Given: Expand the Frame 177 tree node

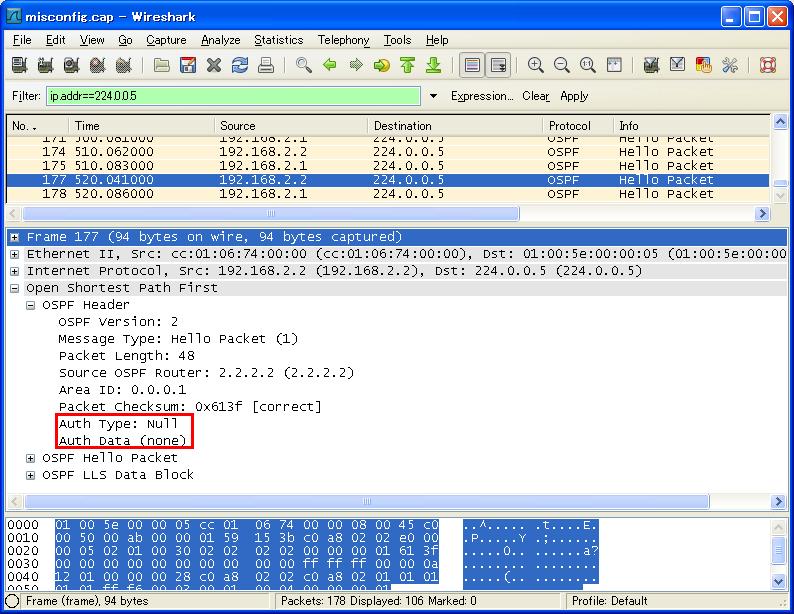Looking at the screenshot, I should tap(15, 237).
